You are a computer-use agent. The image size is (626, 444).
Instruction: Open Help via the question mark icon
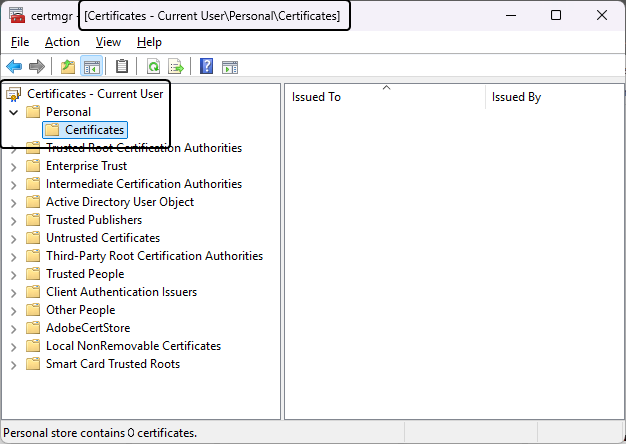point(206,67)
